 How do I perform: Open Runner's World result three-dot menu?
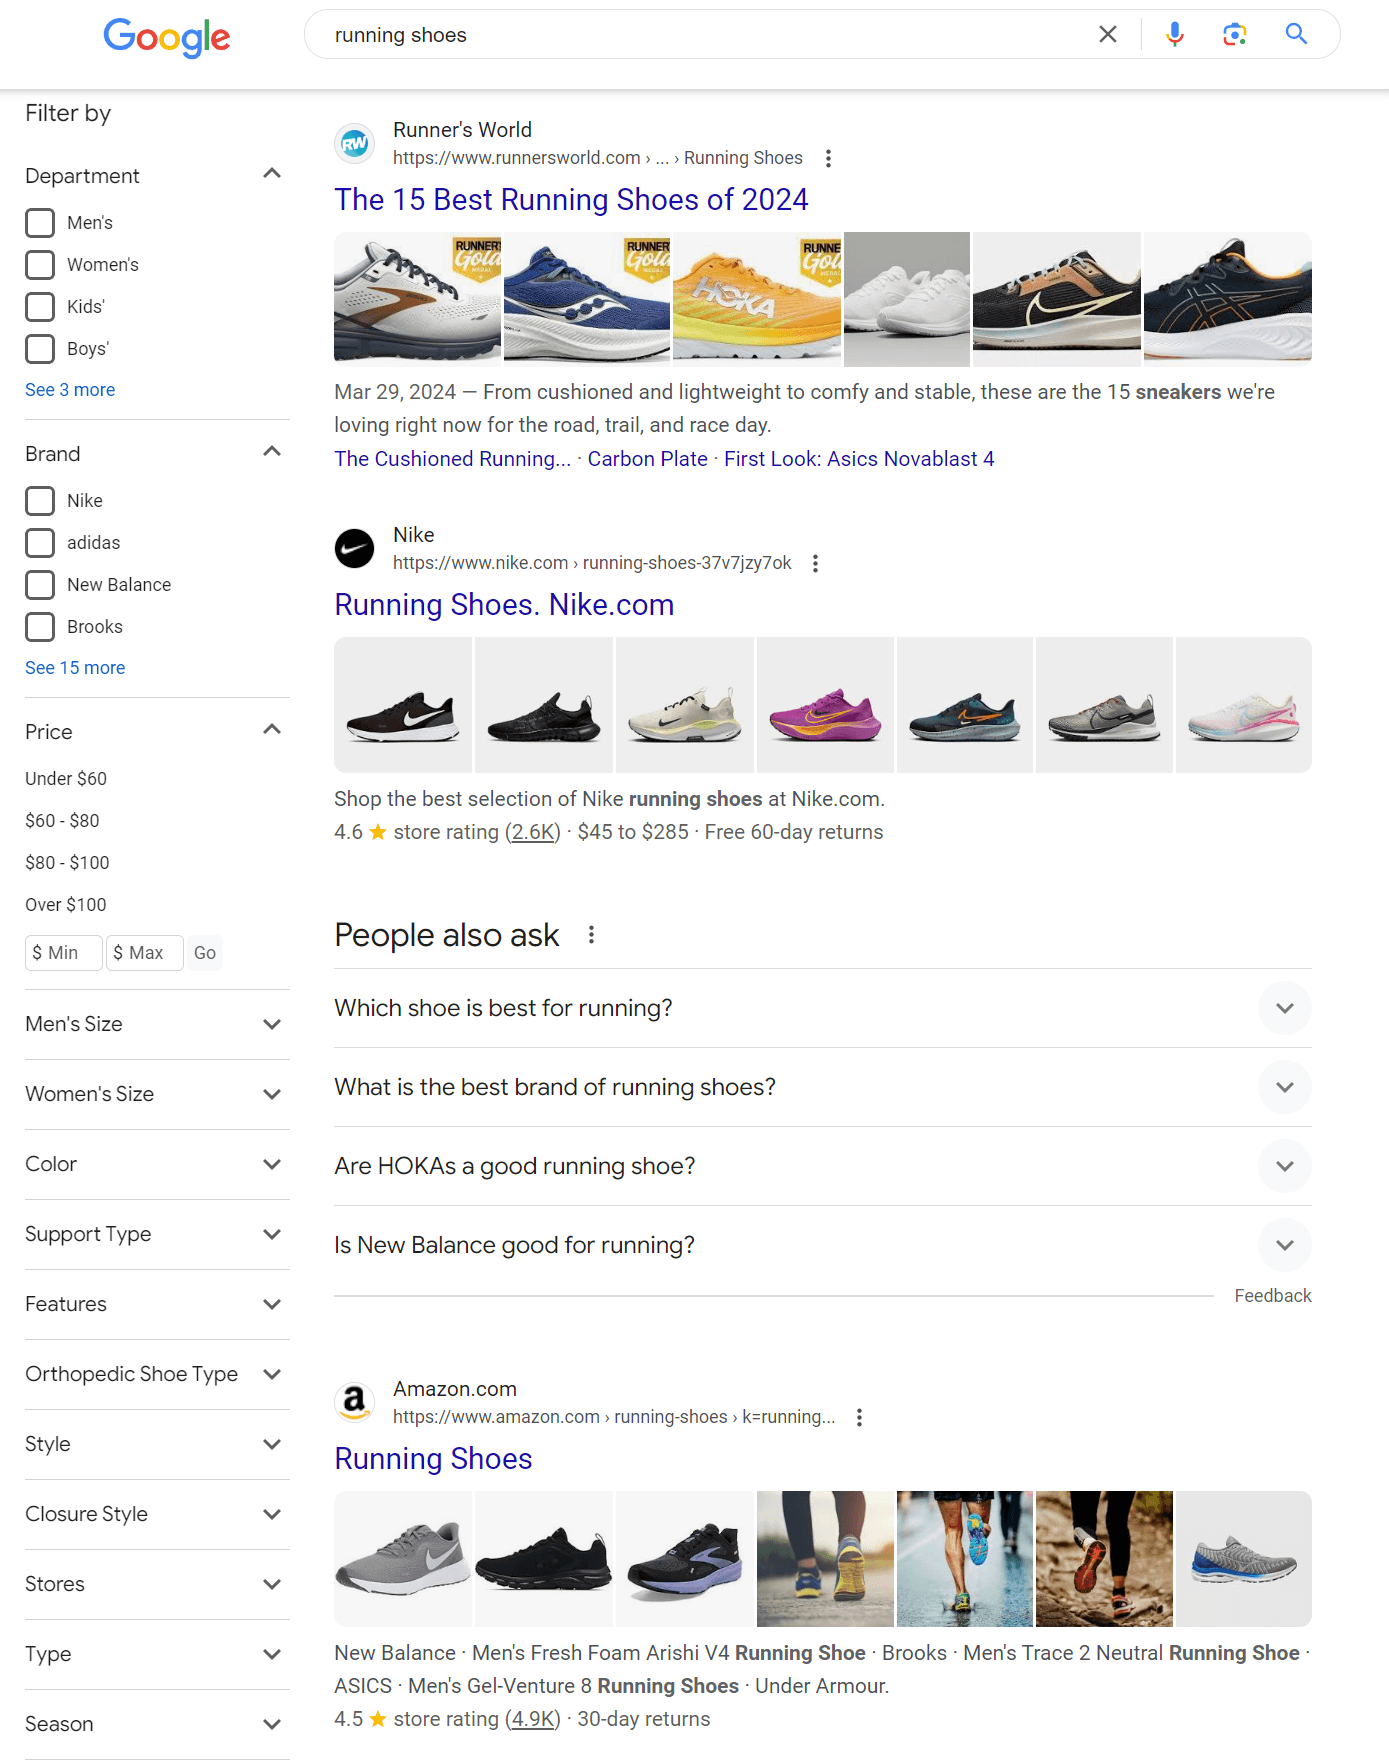point(828,158)
